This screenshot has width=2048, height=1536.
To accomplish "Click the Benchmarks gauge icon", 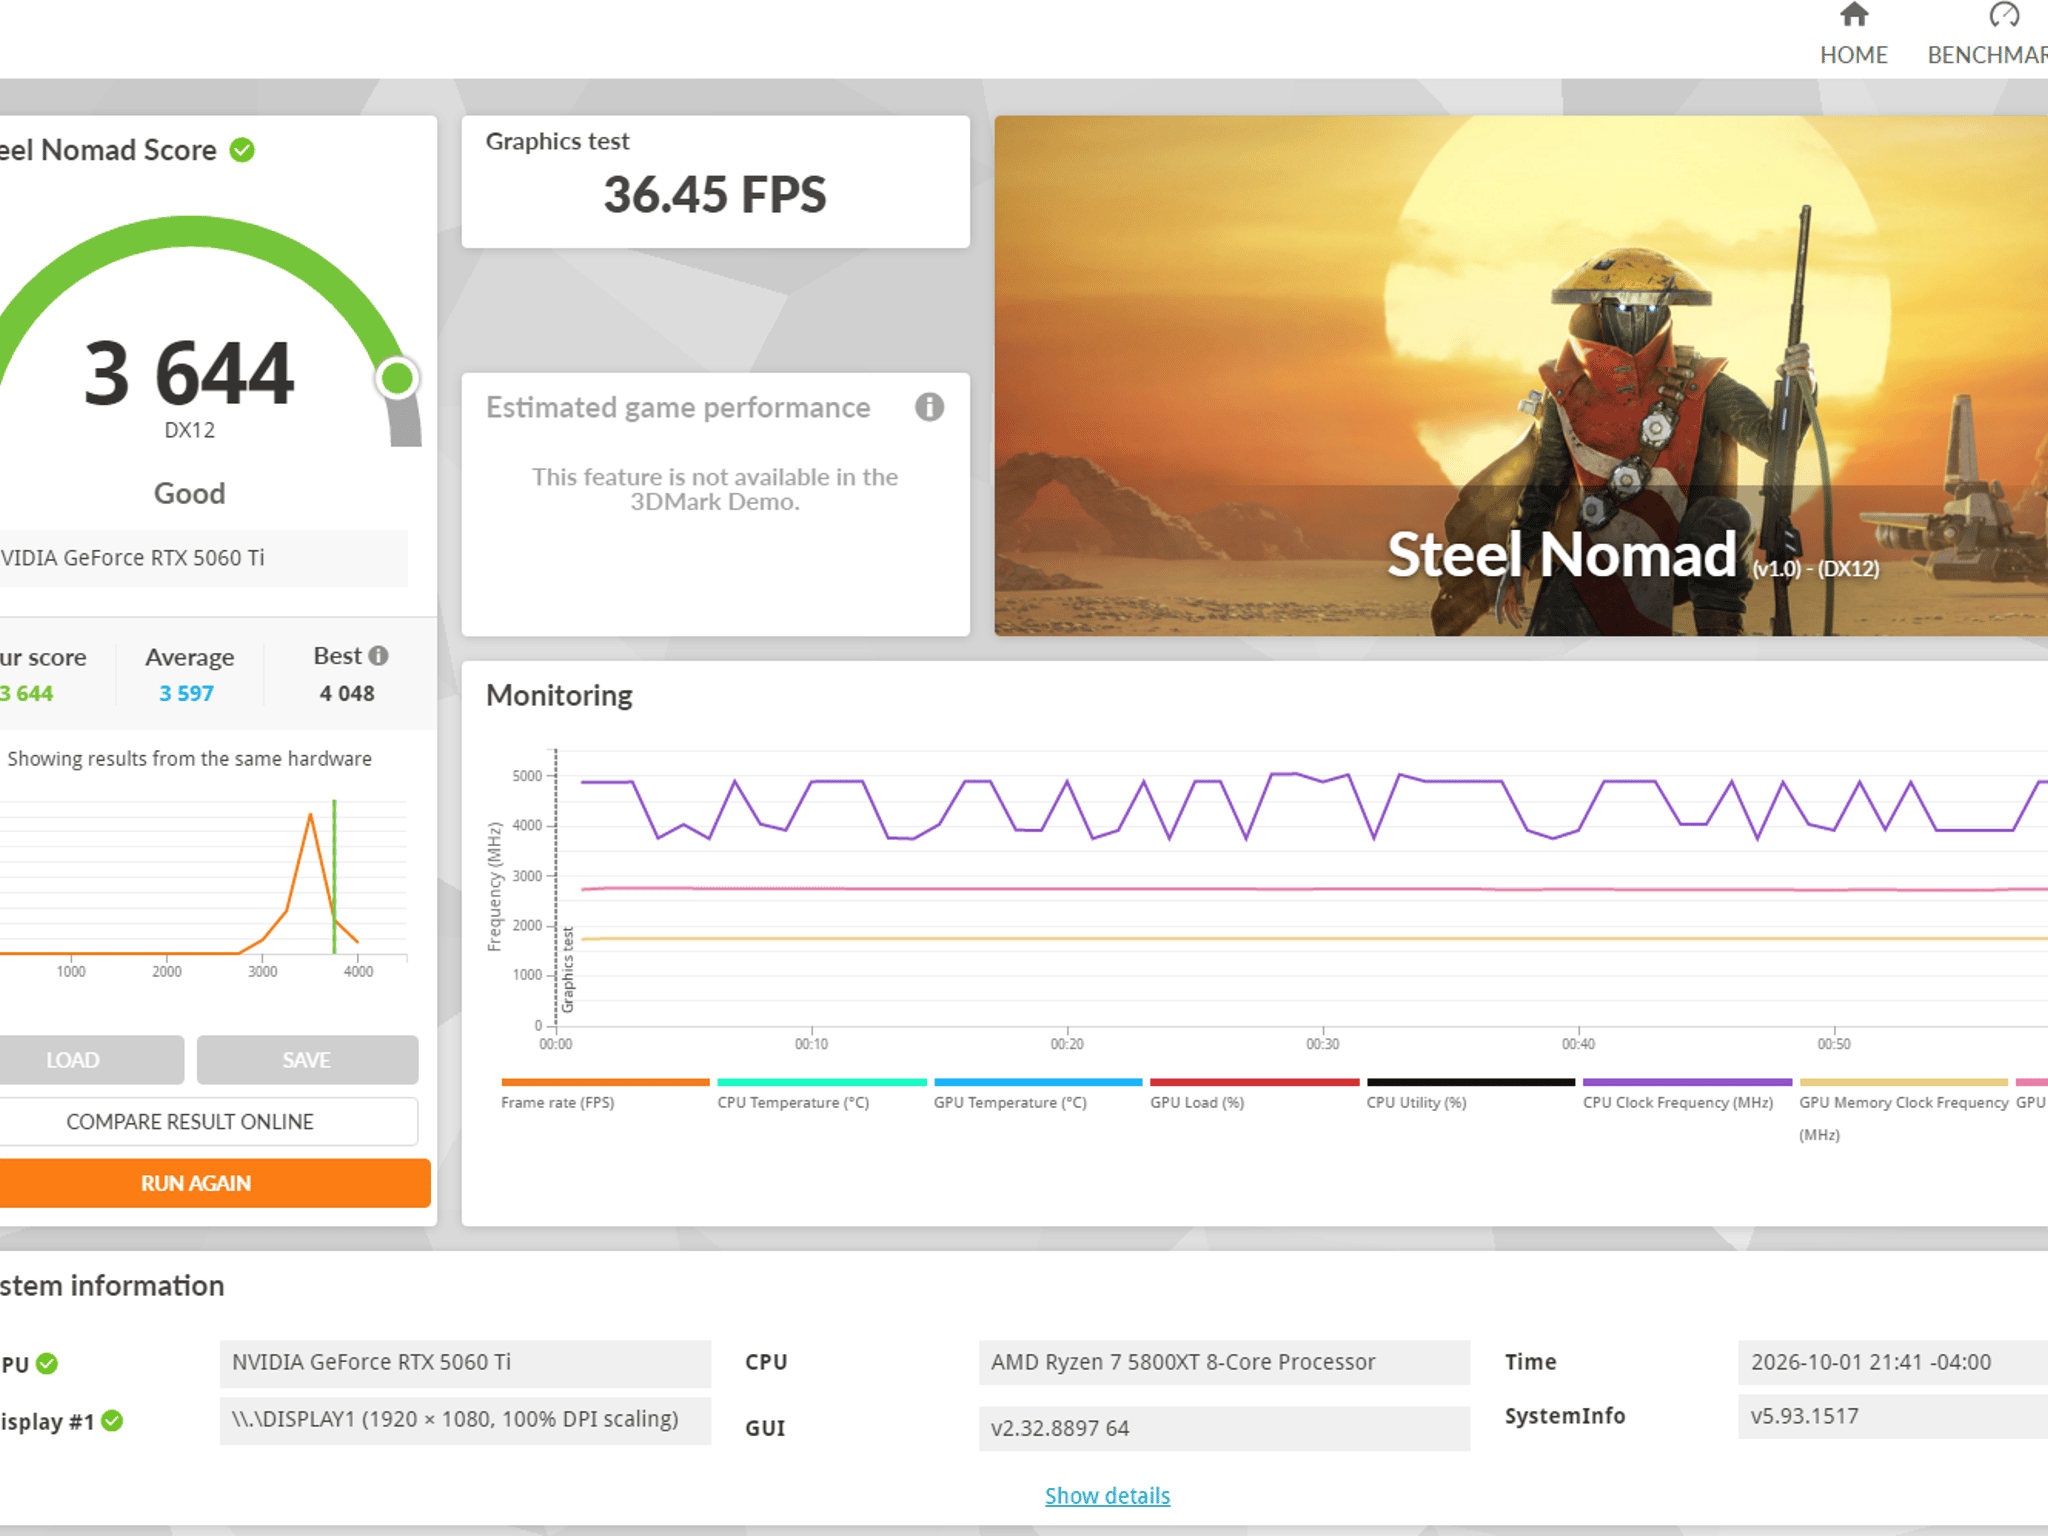I will pos(2004,15).
